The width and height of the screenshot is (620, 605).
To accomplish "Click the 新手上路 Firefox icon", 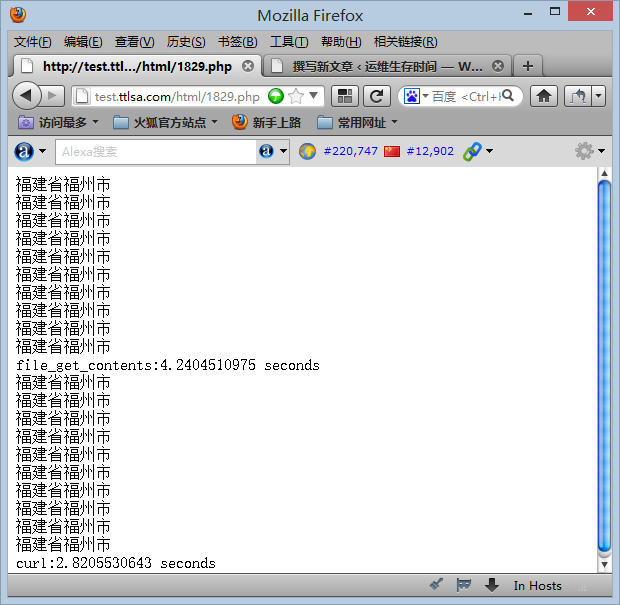I will click(240, 122).
